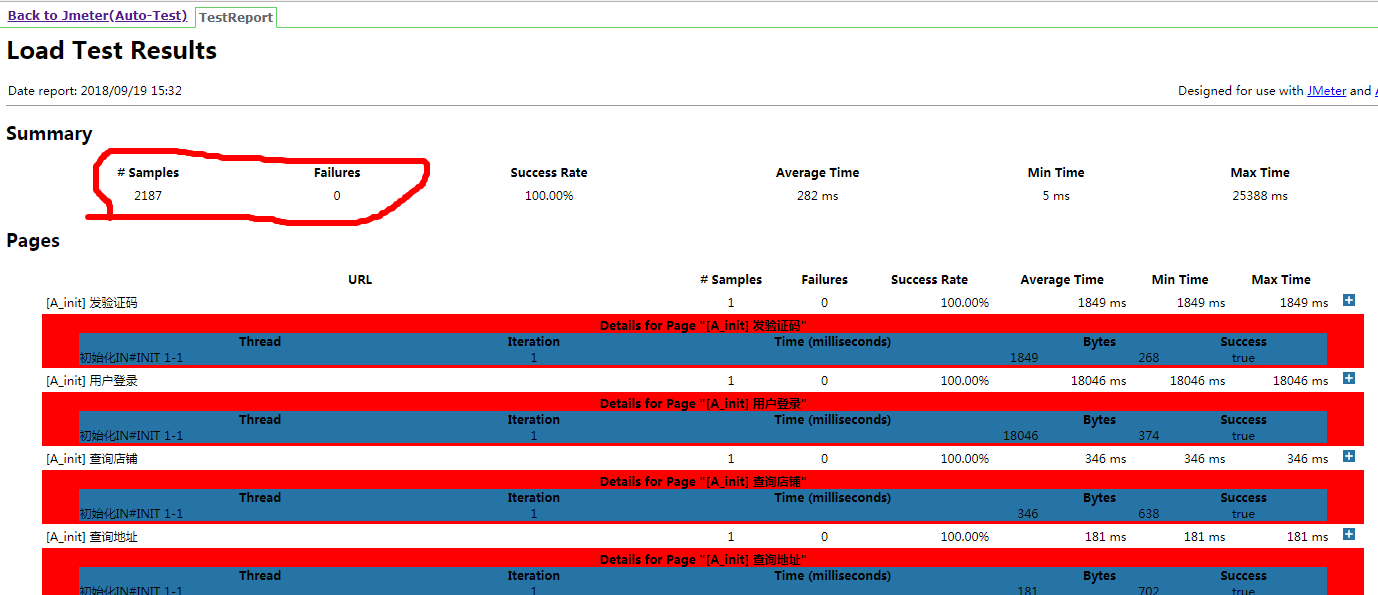Click the Success header in 发验证码 details
1378x595 pixels.
(1243, 342)
